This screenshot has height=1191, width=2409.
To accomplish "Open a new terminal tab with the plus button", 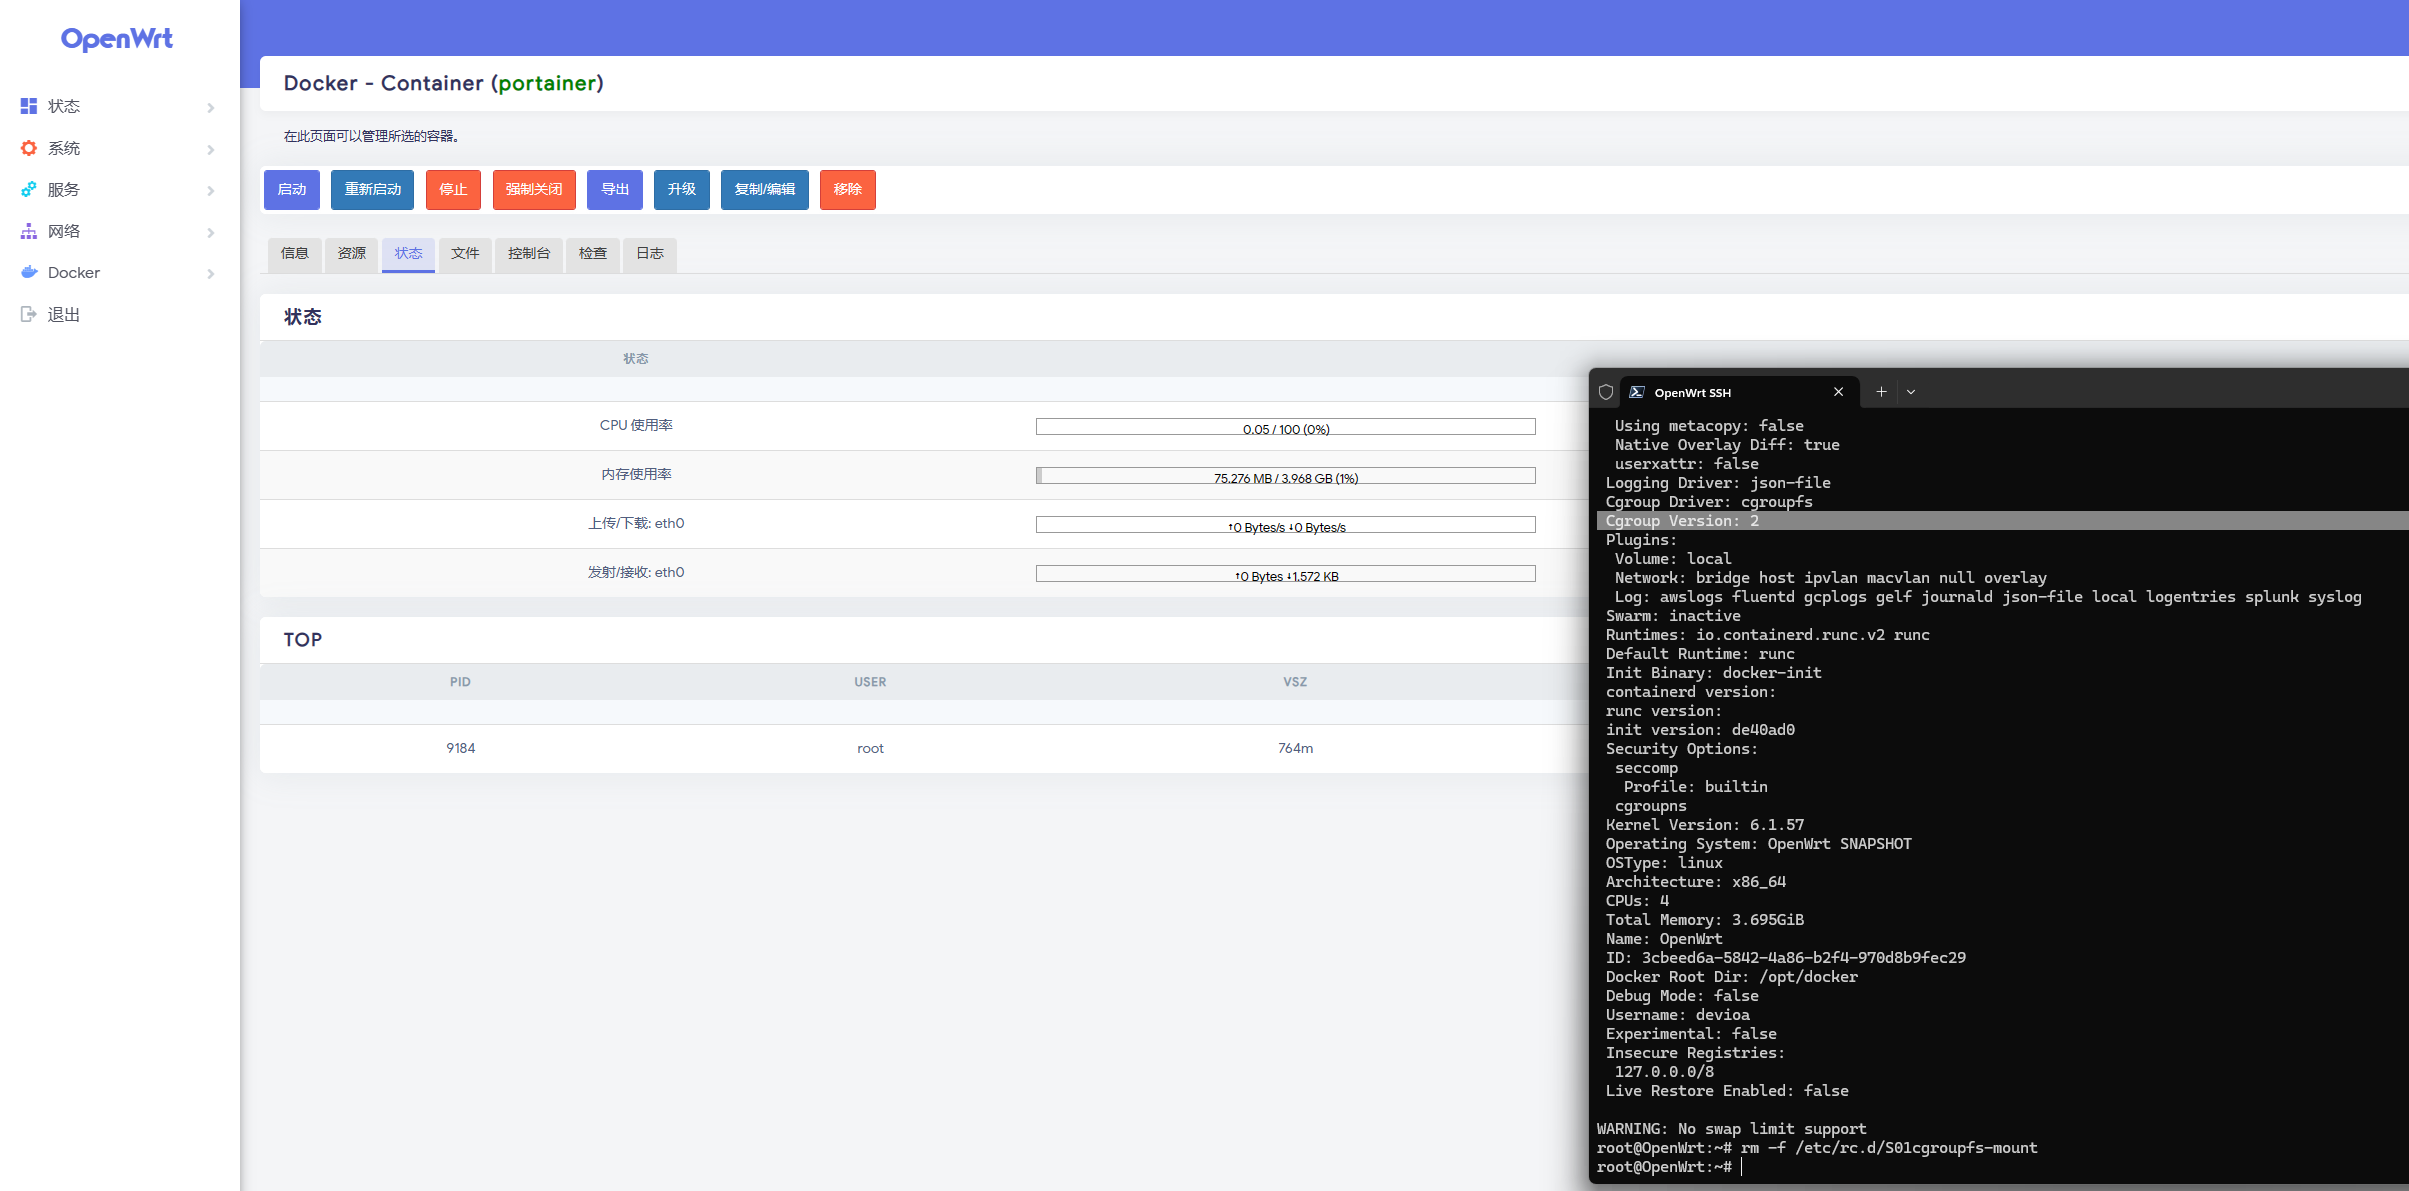I will pyautogui.click(x=1880, y=391).
